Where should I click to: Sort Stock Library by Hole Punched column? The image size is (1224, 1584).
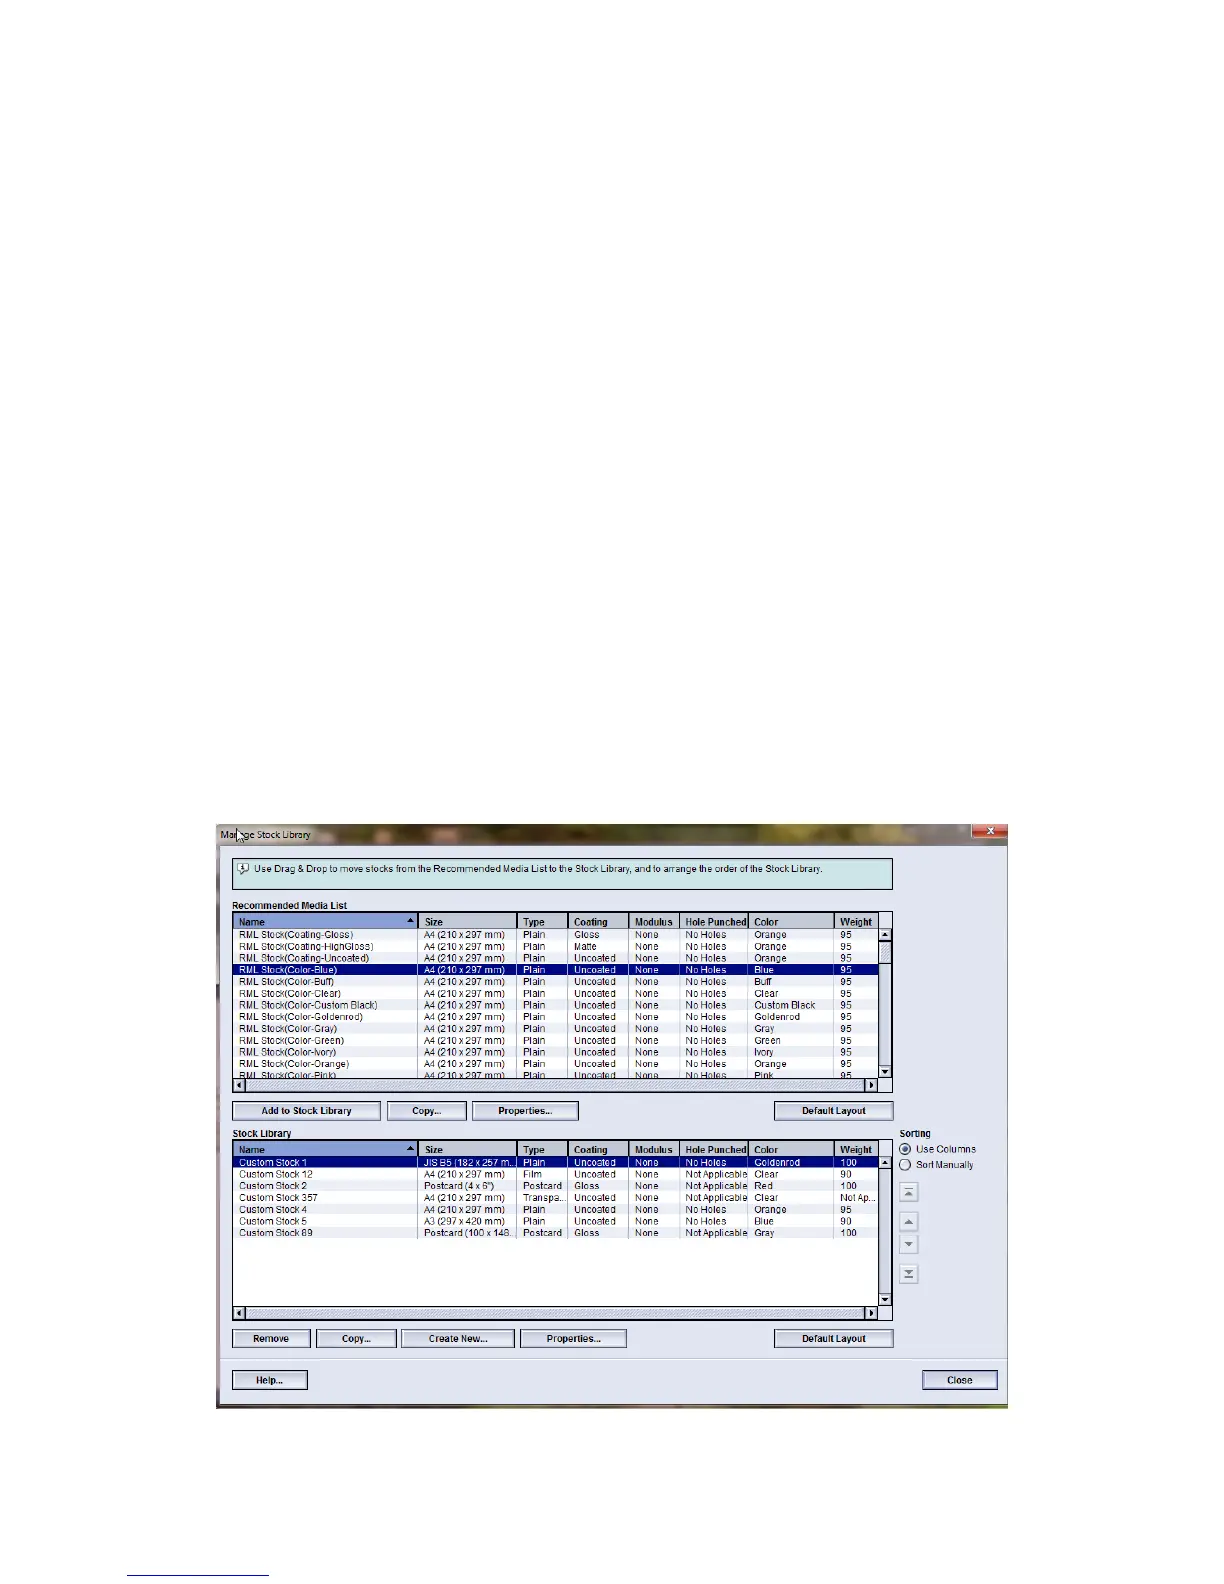(714, 1150)
